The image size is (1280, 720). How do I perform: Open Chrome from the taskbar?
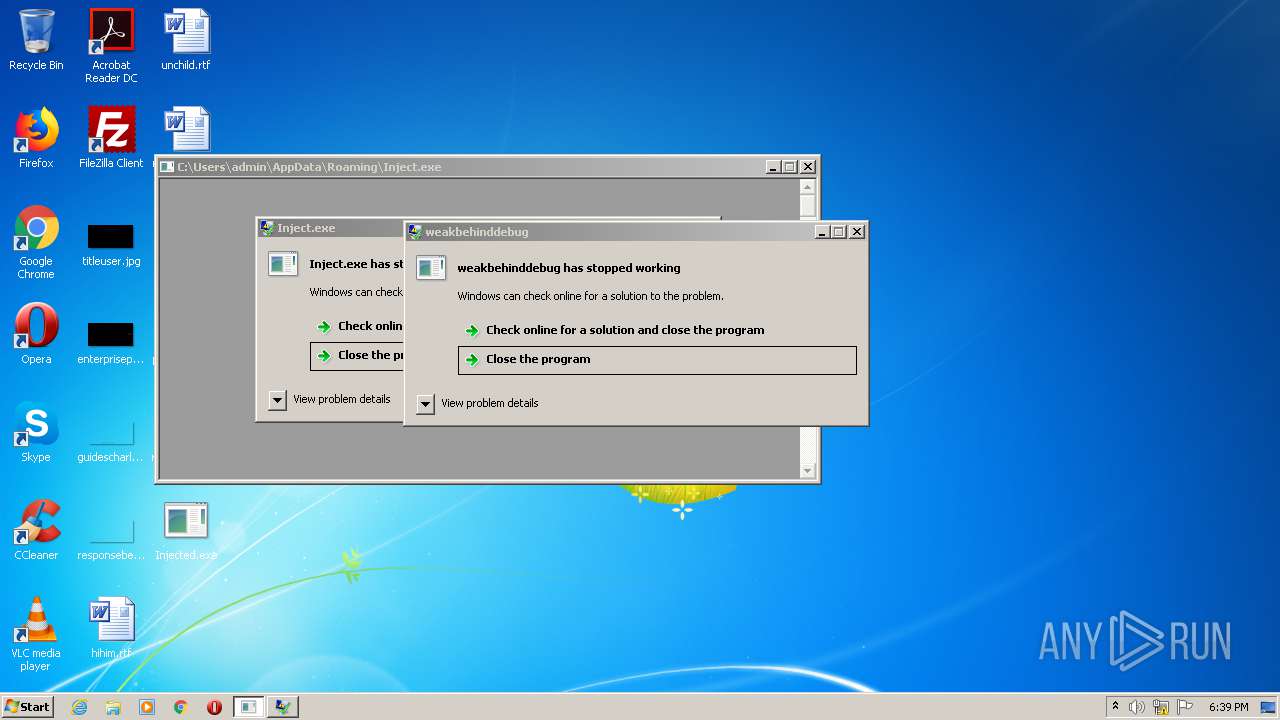point(181,707)
